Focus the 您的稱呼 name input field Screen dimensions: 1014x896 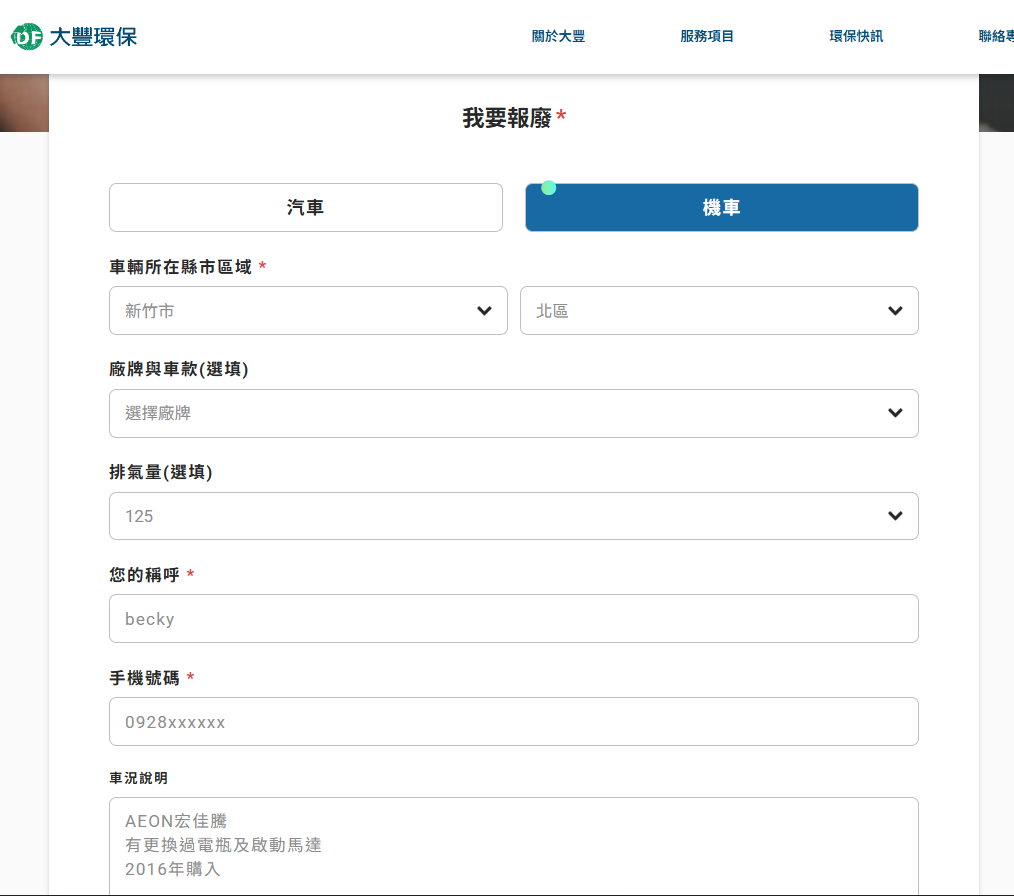(513, 619)
